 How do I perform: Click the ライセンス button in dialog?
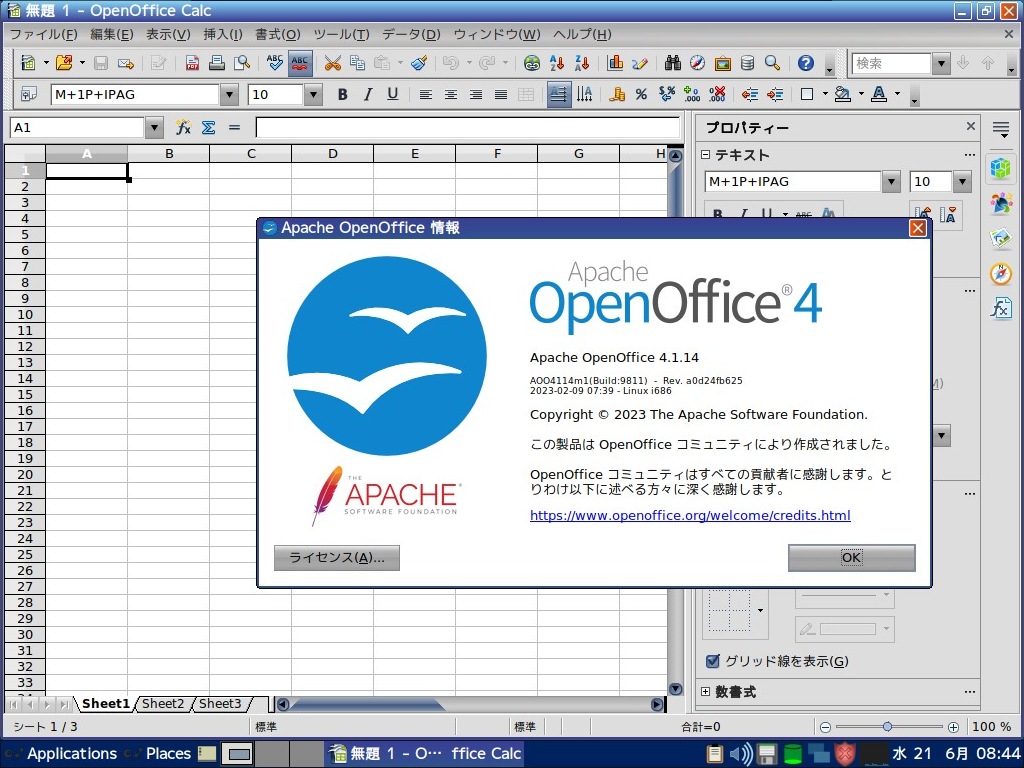coord(337,558)
